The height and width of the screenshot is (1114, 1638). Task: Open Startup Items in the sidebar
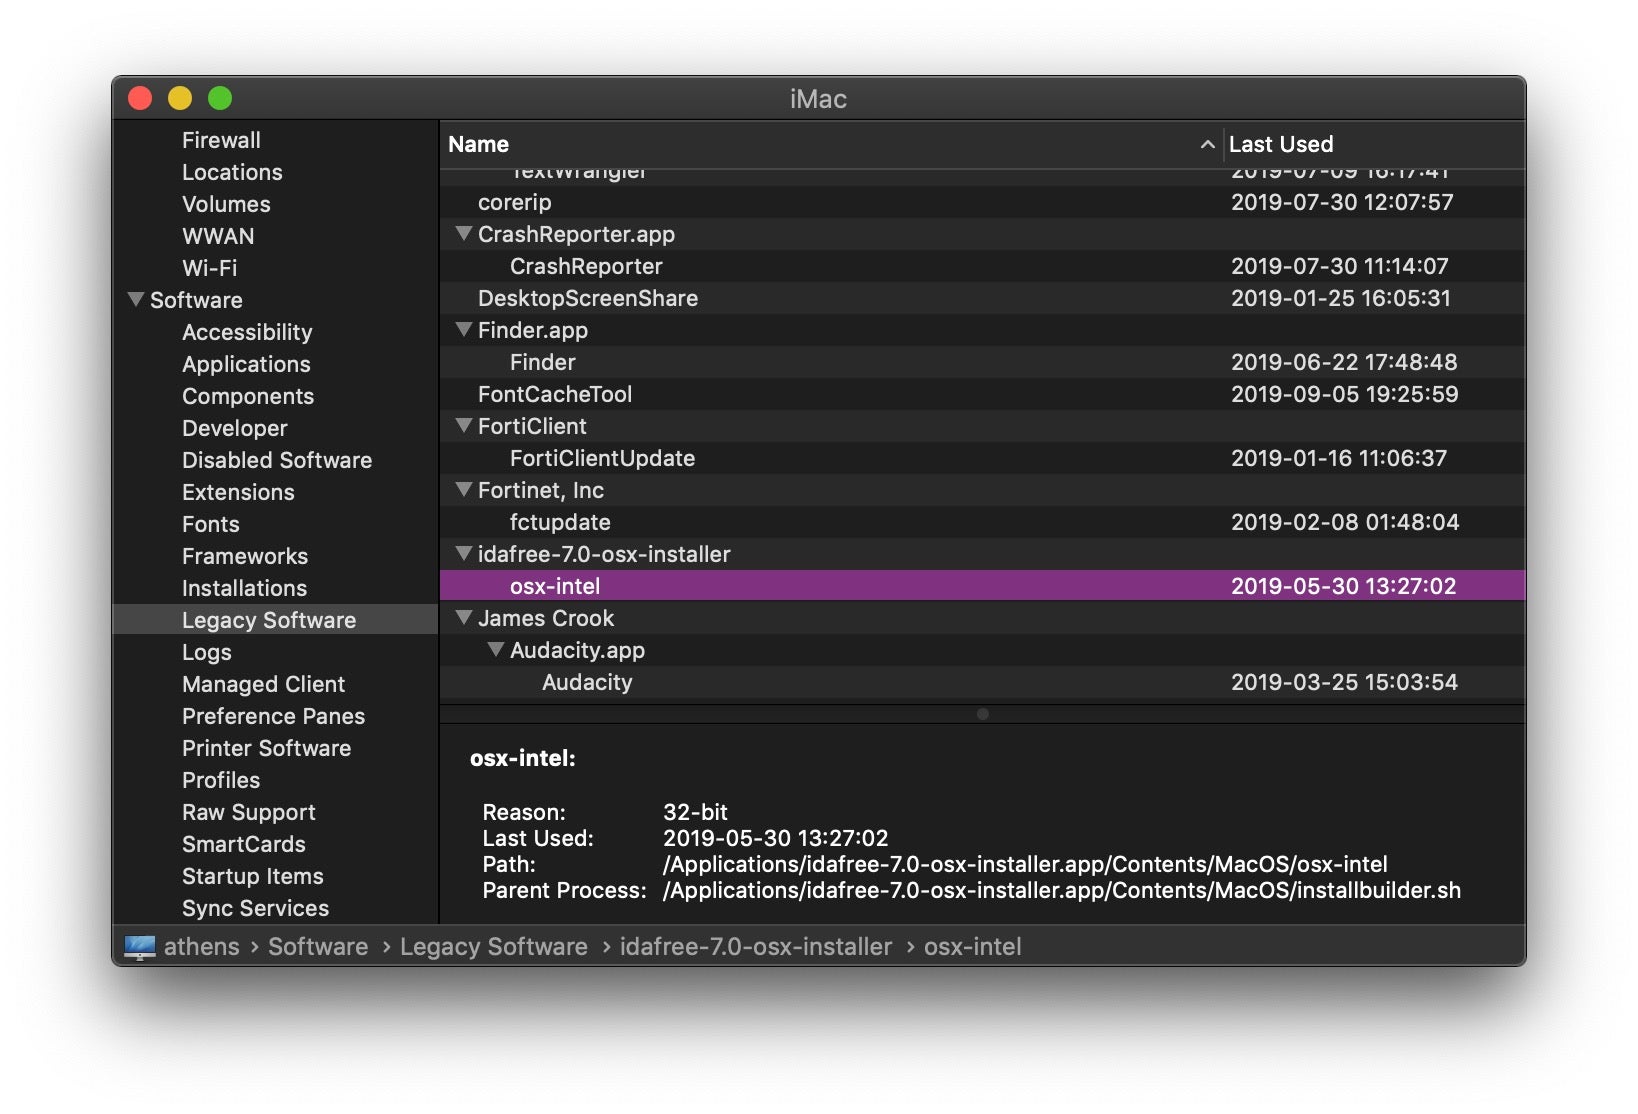[252, 876]
